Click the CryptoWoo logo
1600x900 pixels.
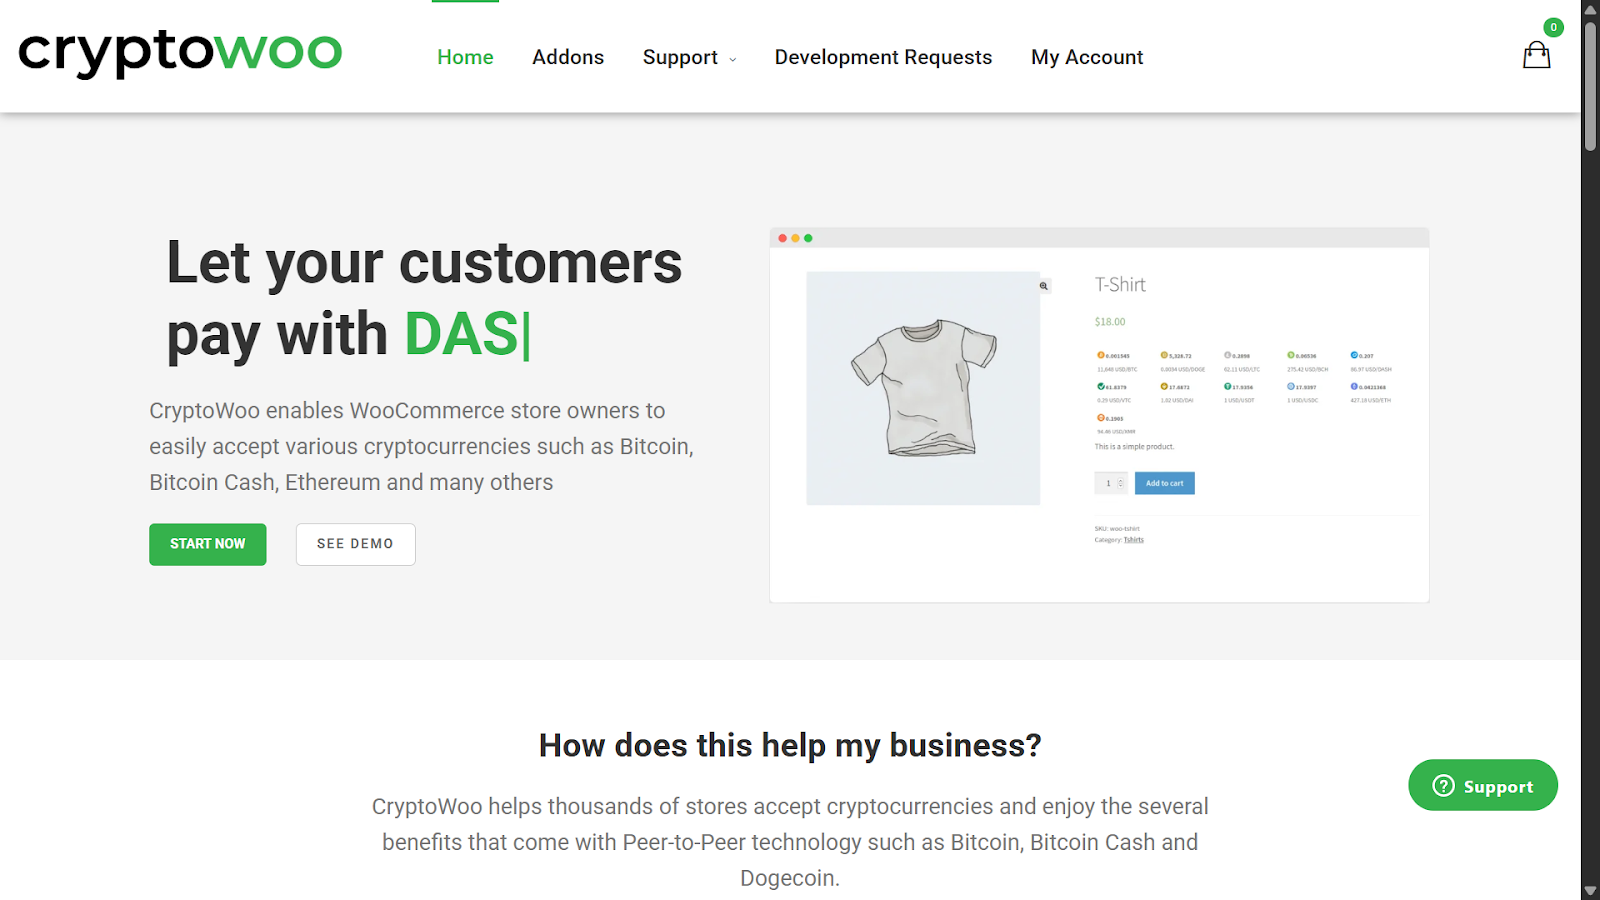coord(180,54)
